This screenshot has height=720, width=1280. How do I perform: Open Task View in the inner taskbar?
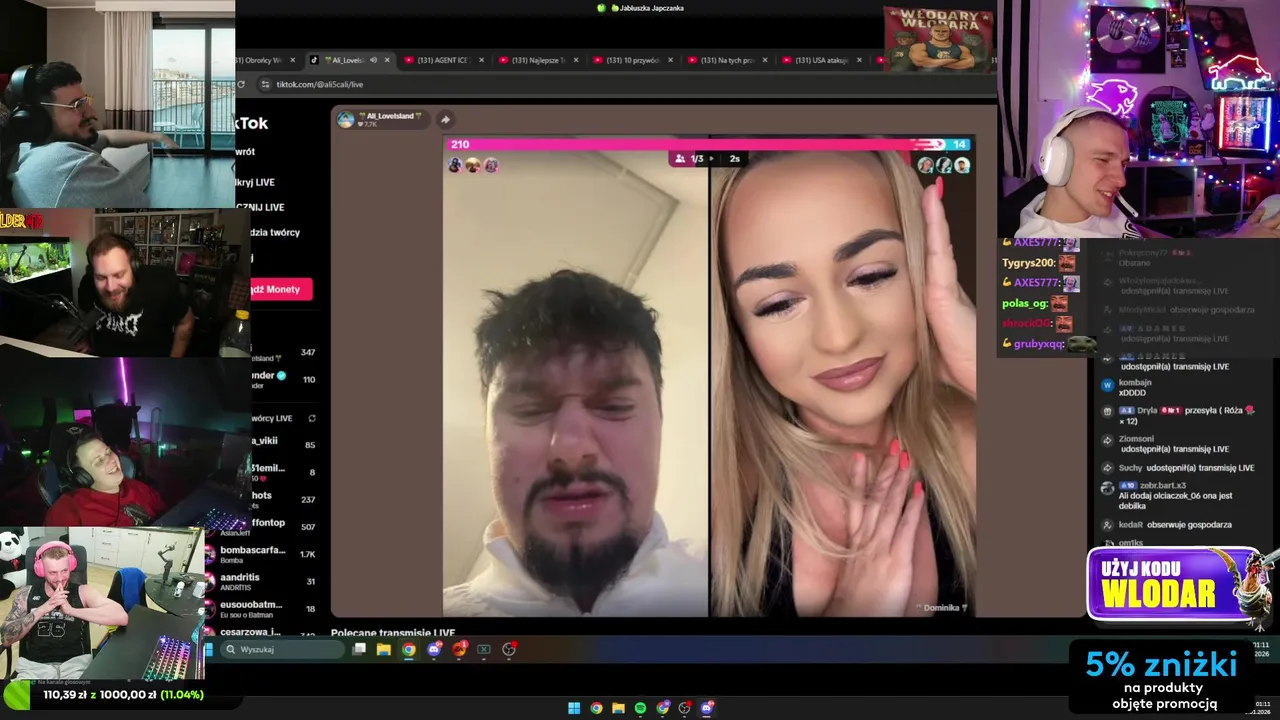359,649
